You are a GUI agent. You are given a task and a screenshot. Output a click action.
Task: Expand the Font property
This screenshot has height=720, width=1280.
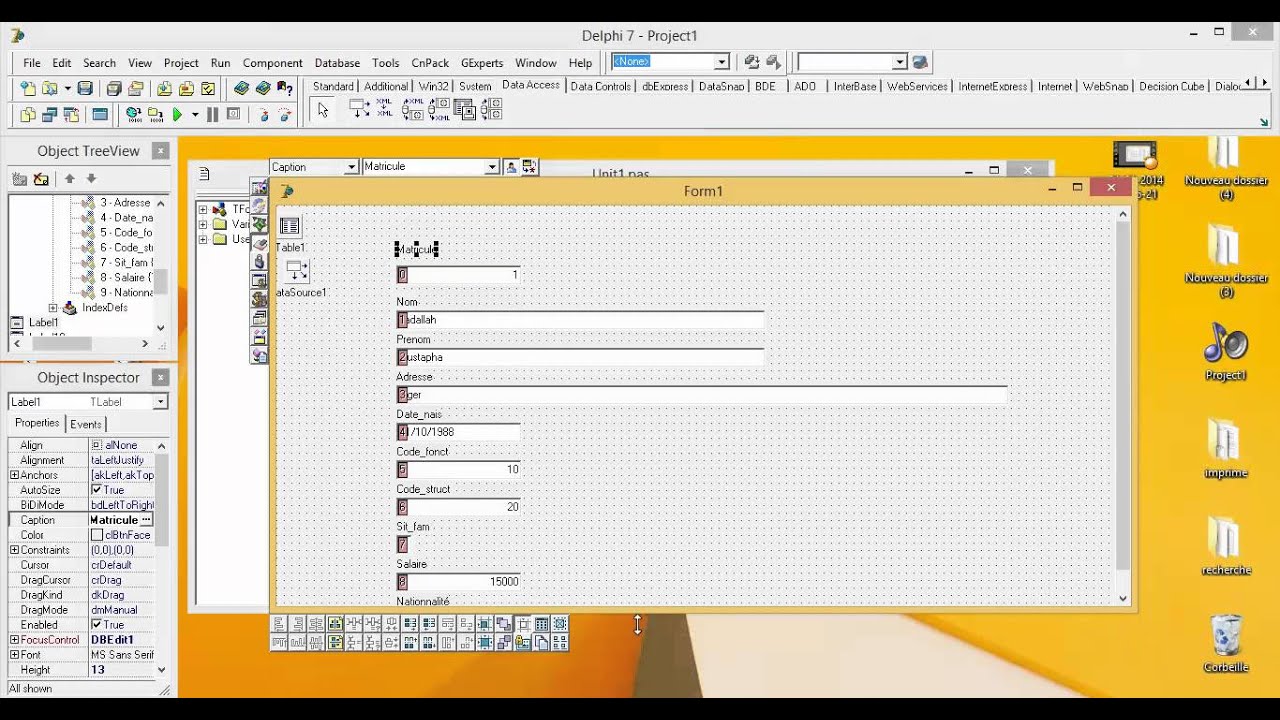14,655
